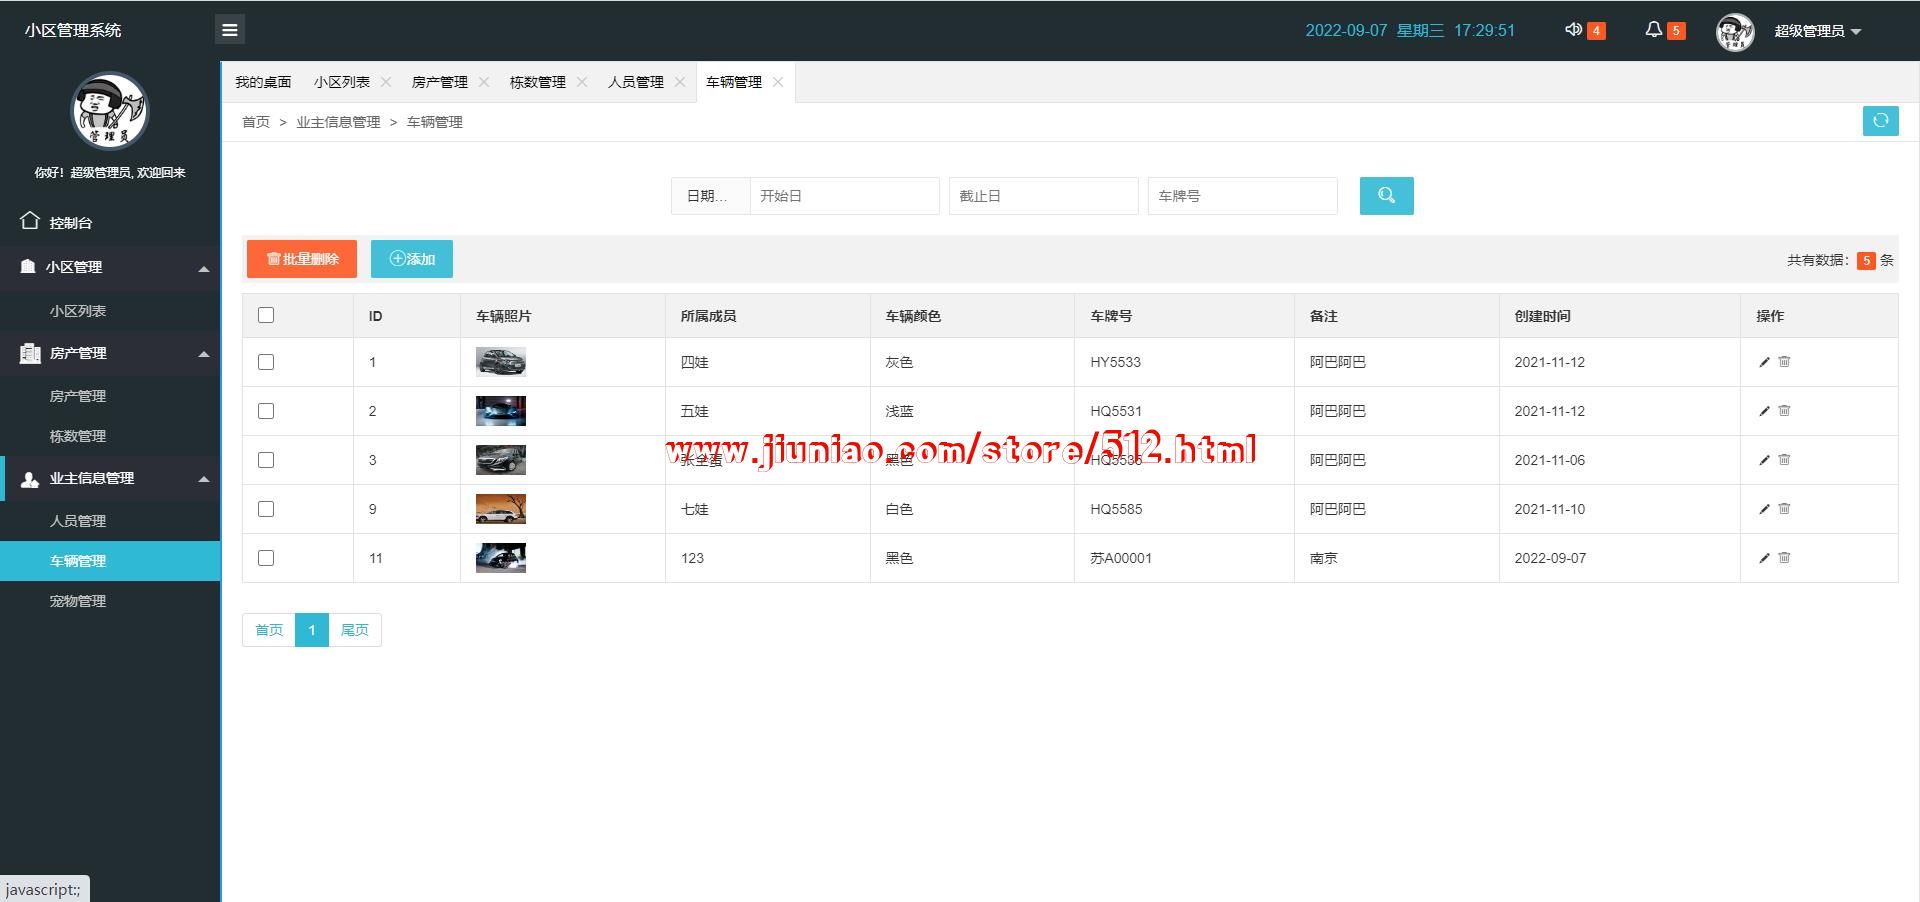Open the bell notifications icon
This screenshot has width=1920, height=902.
[x=1654, y=30]
